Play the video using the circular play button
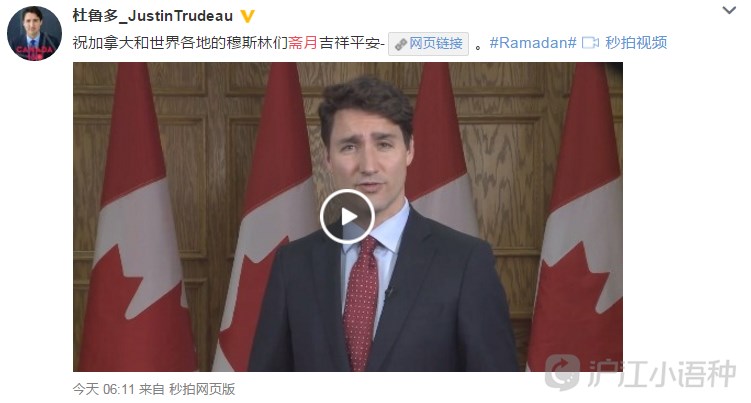Screen dimensions: 751x403 (347, 217)
